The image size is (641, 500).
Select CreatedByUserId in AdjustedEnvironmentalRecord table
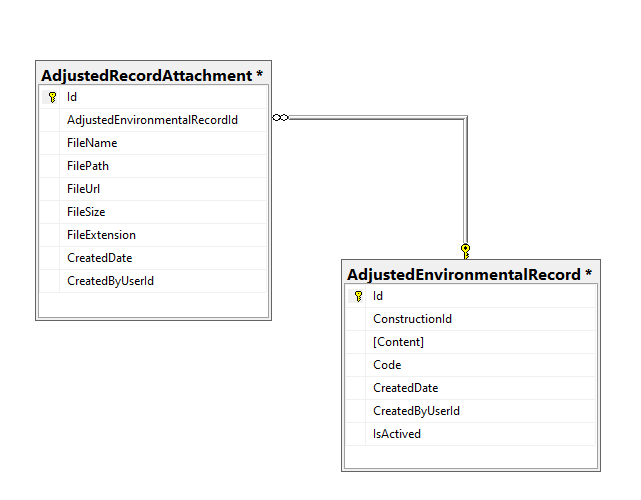coord(416,411)
